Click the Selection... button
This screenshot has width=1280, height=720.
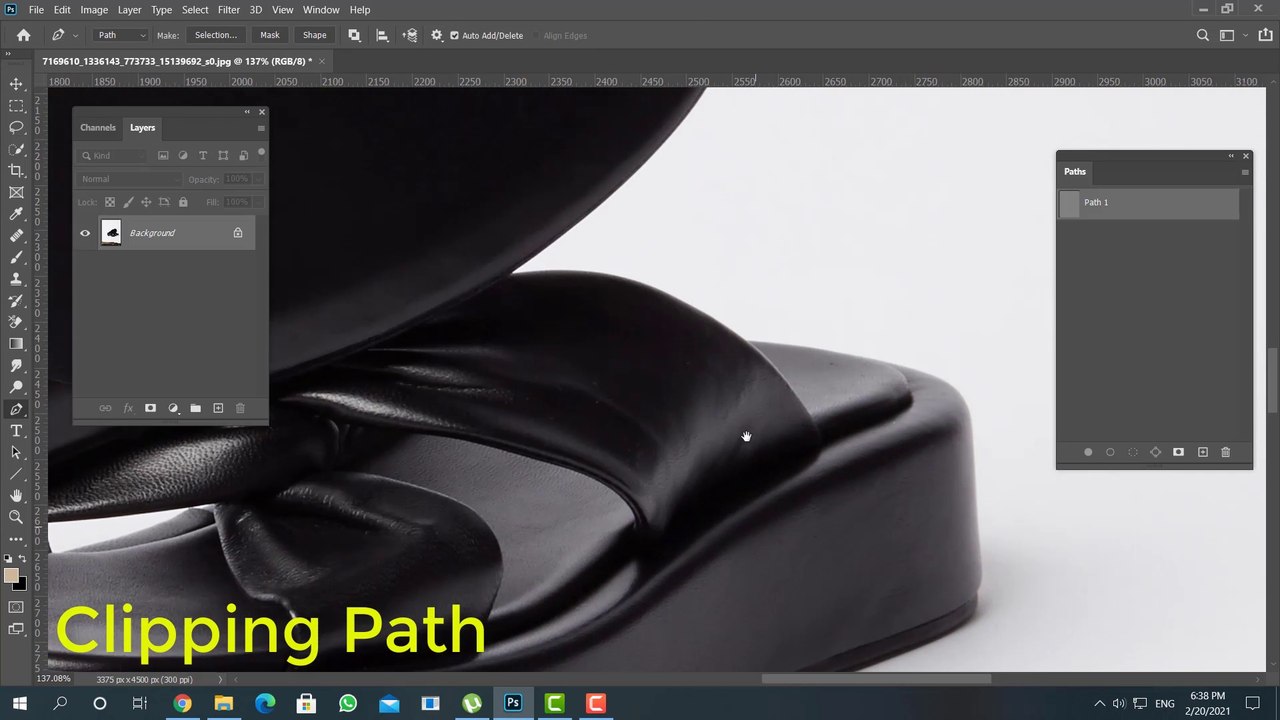coord(216,35)
